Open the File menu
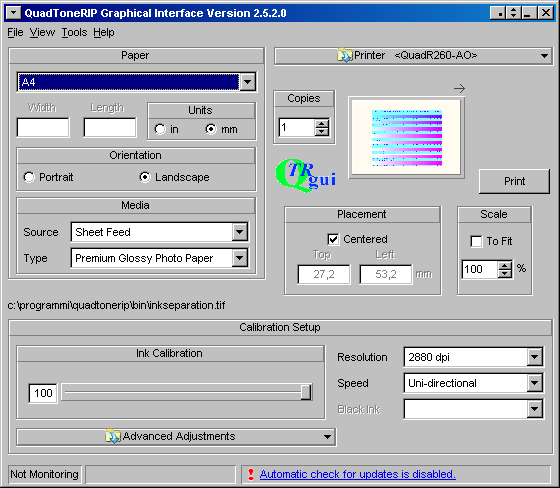 point(15,33)
